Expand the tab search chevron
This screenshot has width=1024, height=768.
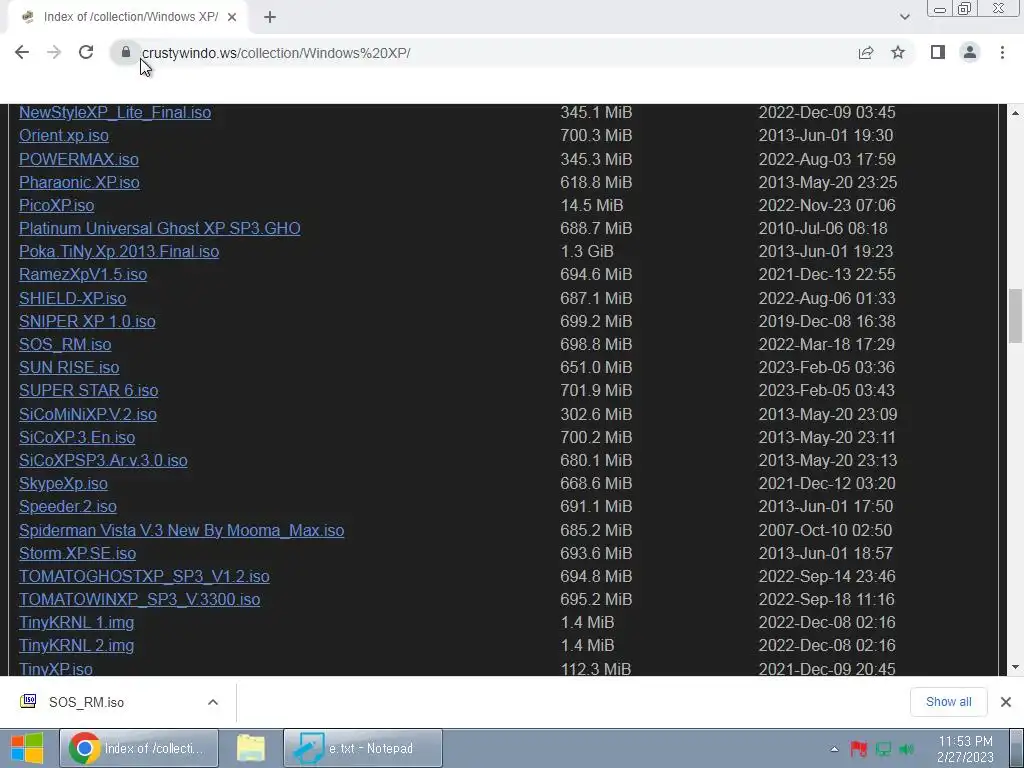(904, 17)
